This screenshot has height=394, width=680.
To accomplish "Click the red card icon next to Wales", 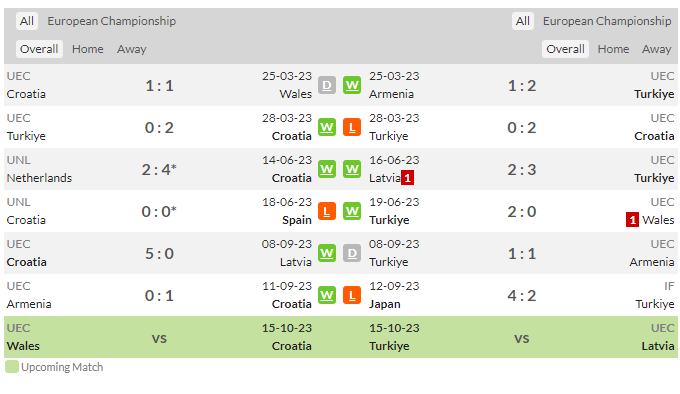I will [632, 220].
